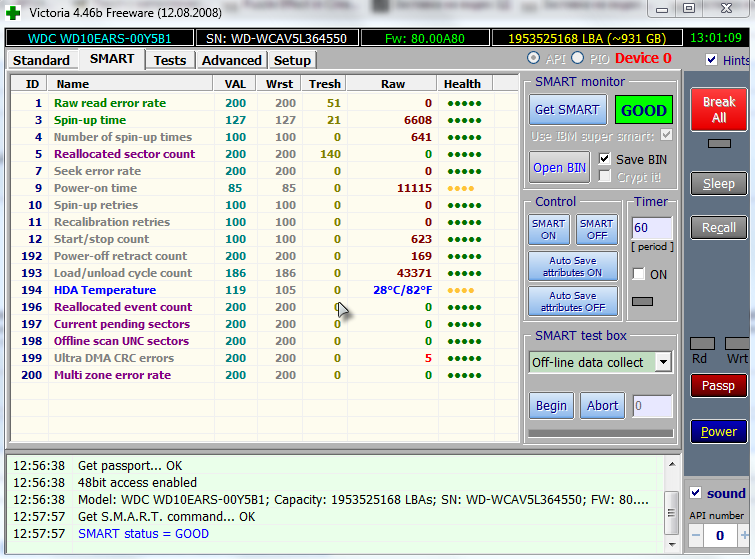Select the API radio button
Viewport: 755px width, 559px height.
point(534,59)
